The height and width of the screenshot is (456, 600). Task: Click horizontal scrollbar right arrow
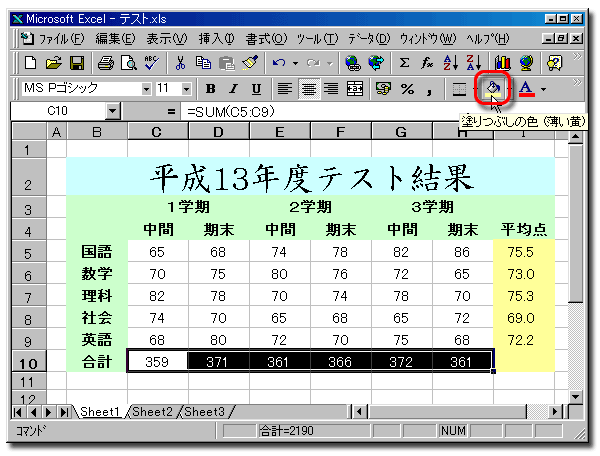pyautogui.click(x=555, y=412)
